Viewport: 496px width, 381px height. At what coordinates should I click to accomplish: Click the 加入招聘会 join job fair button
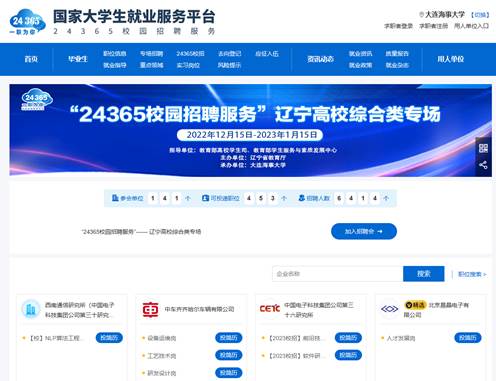click(x=364, y=231)
